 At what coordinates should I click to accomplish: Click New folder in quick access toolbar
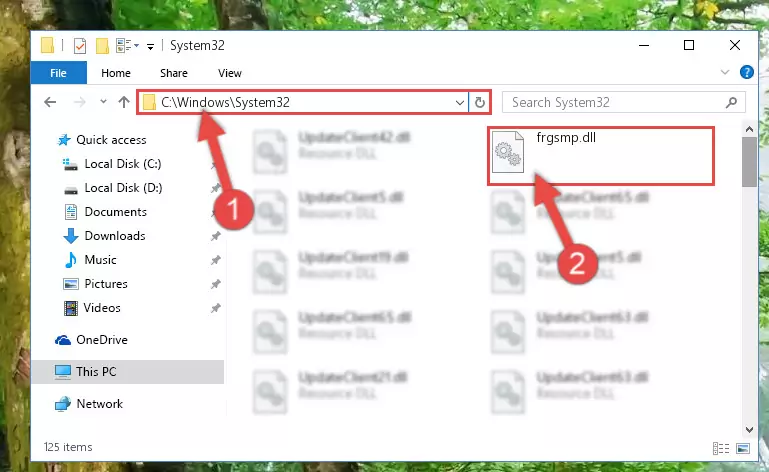[102, 46]
